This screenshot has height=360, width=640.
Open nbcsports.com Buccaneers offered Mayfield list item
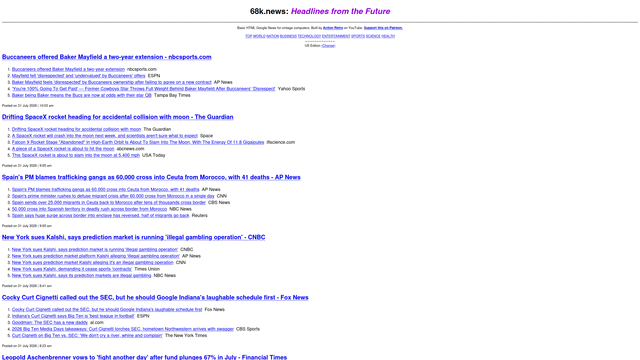tap(68, 69)
